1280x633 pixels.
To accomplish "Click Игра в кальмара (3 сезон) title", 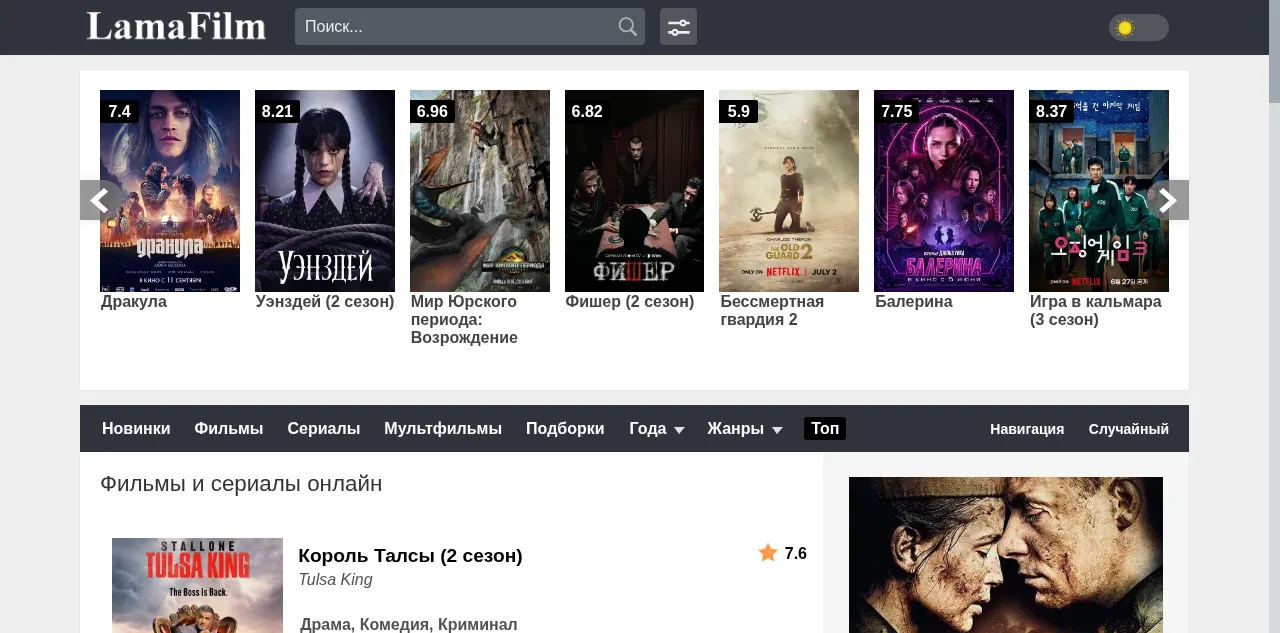I will tap(1096, 311).
